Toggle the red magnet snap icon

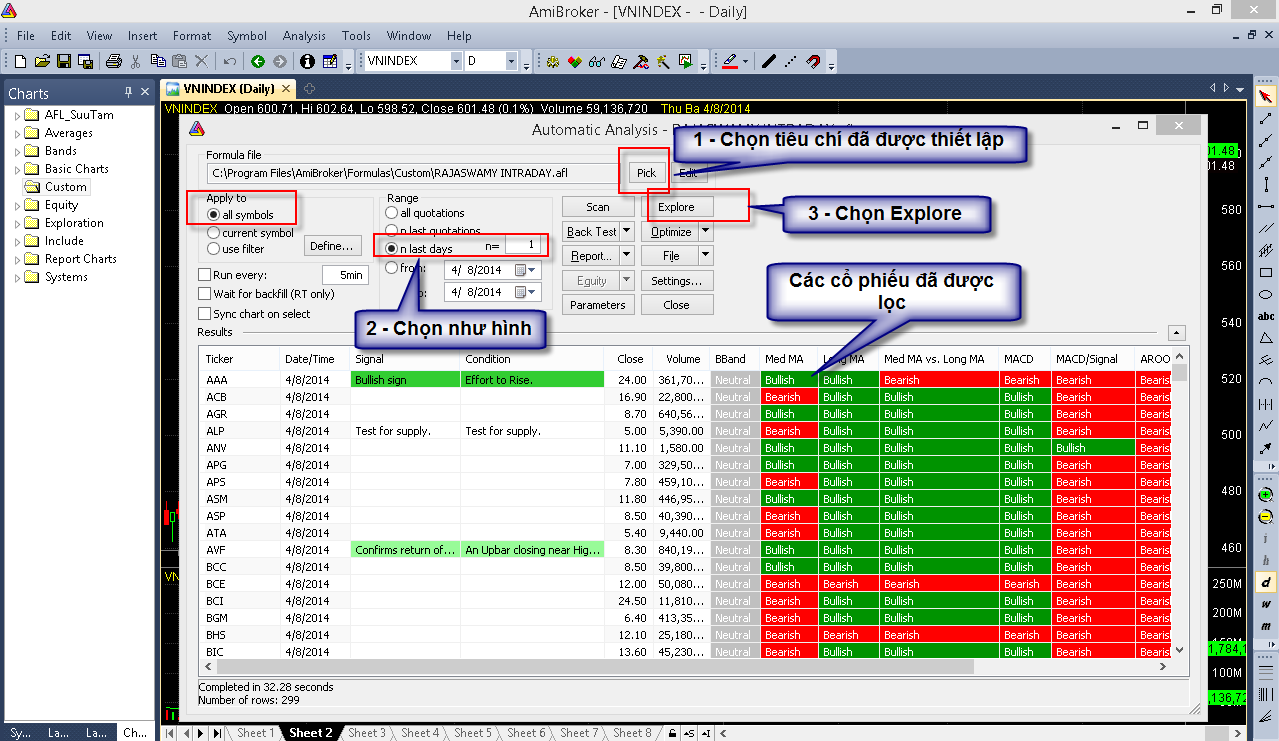click(813, 61)
